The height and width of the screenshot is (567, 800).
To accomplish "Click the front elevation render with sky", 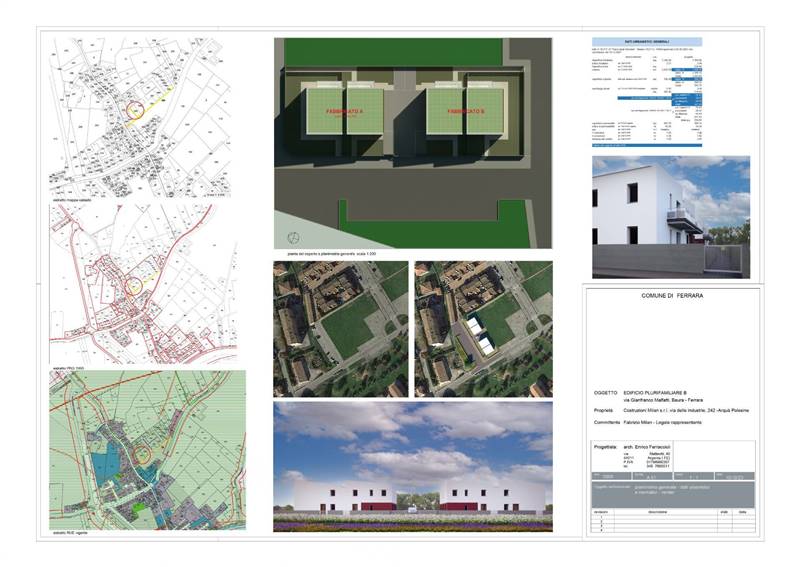I will [413, 466].
